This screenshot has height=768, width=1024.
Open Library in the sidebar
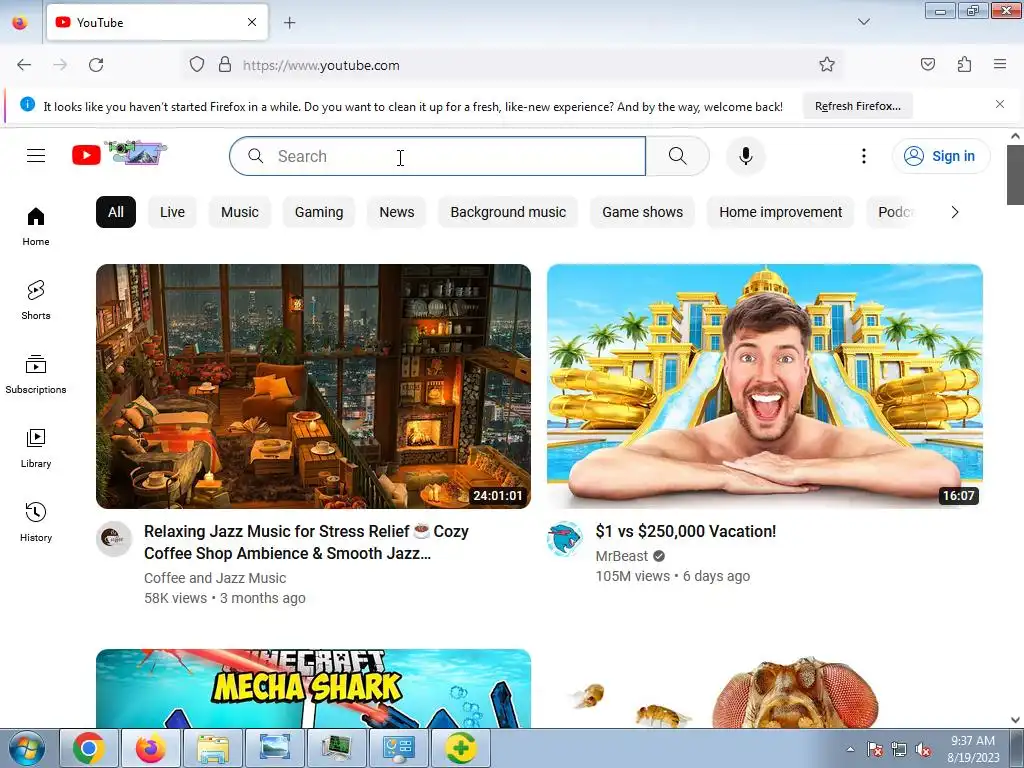36,449
